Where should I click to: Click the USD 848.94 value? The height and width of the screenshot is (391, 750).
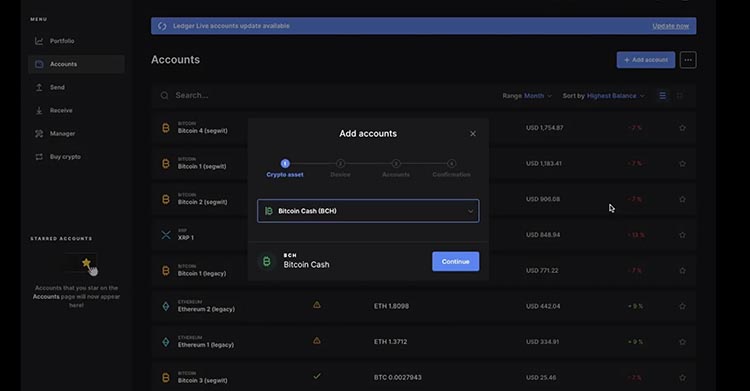pos(543,235)
